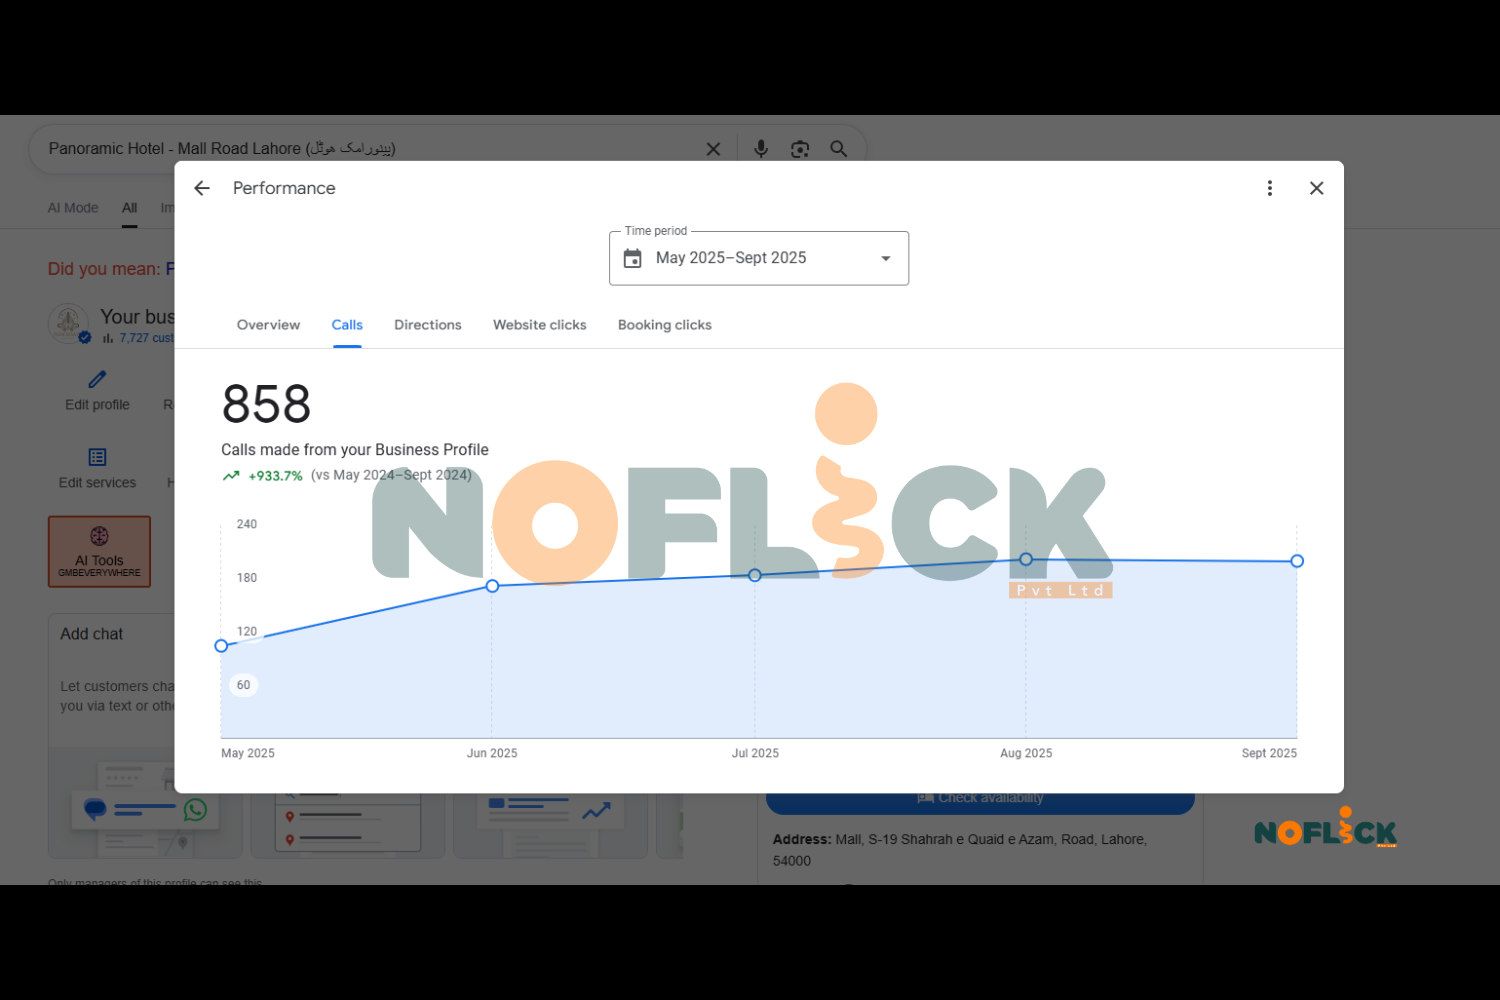
Task: Click the calendar icon in Time period
Action: [x=633, y=258]
